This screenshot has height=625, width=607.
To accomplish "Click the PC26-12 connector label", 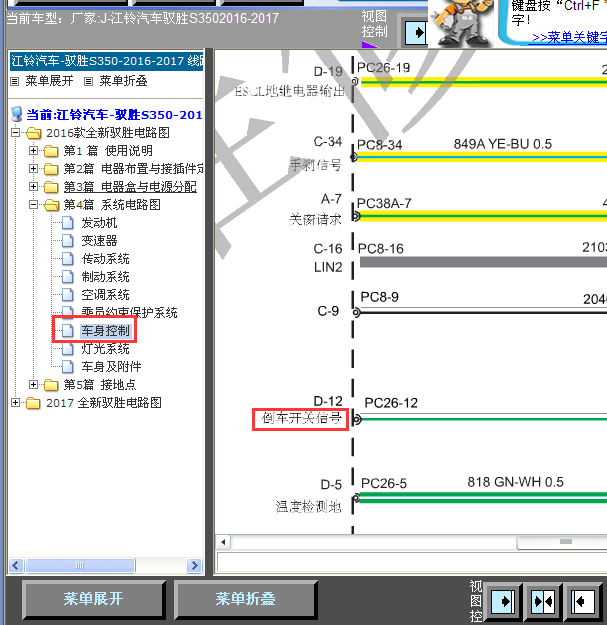I will [391, 403].
